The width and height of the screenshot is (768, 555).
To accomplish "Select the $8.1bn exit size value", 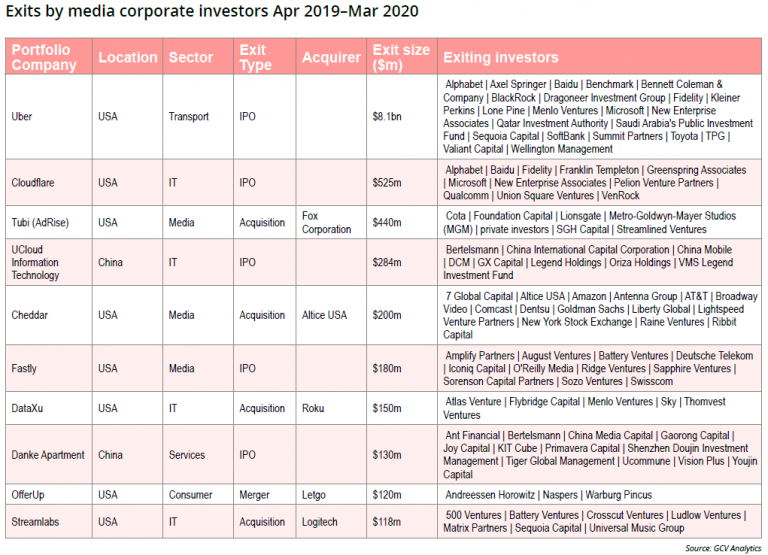I will coord(387,117).
